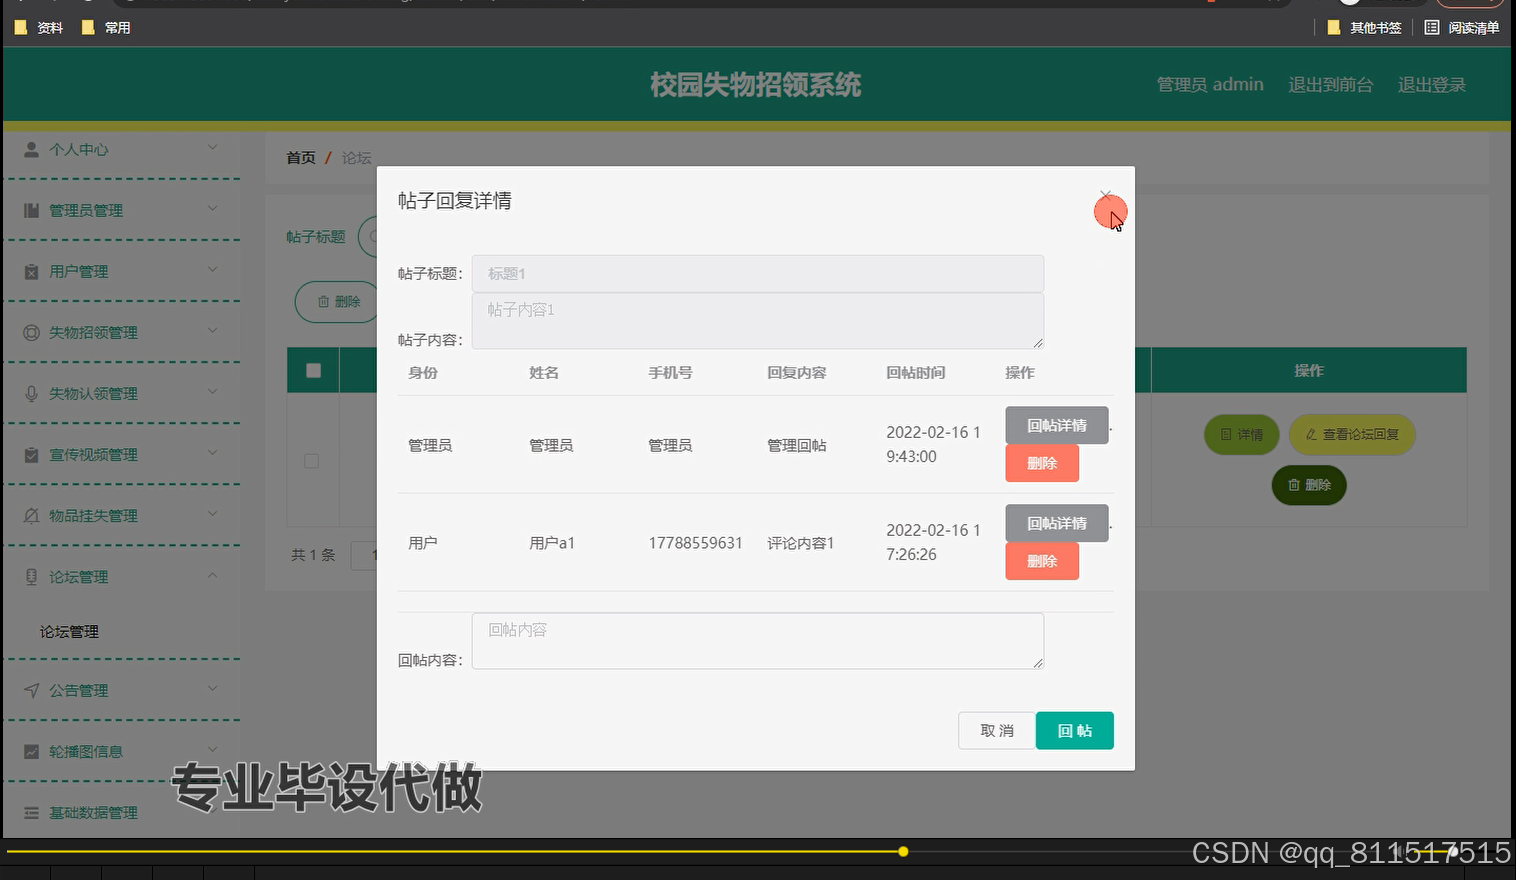
Task: Click 退出到前台 in the header
Action: tap(1330, 85)
